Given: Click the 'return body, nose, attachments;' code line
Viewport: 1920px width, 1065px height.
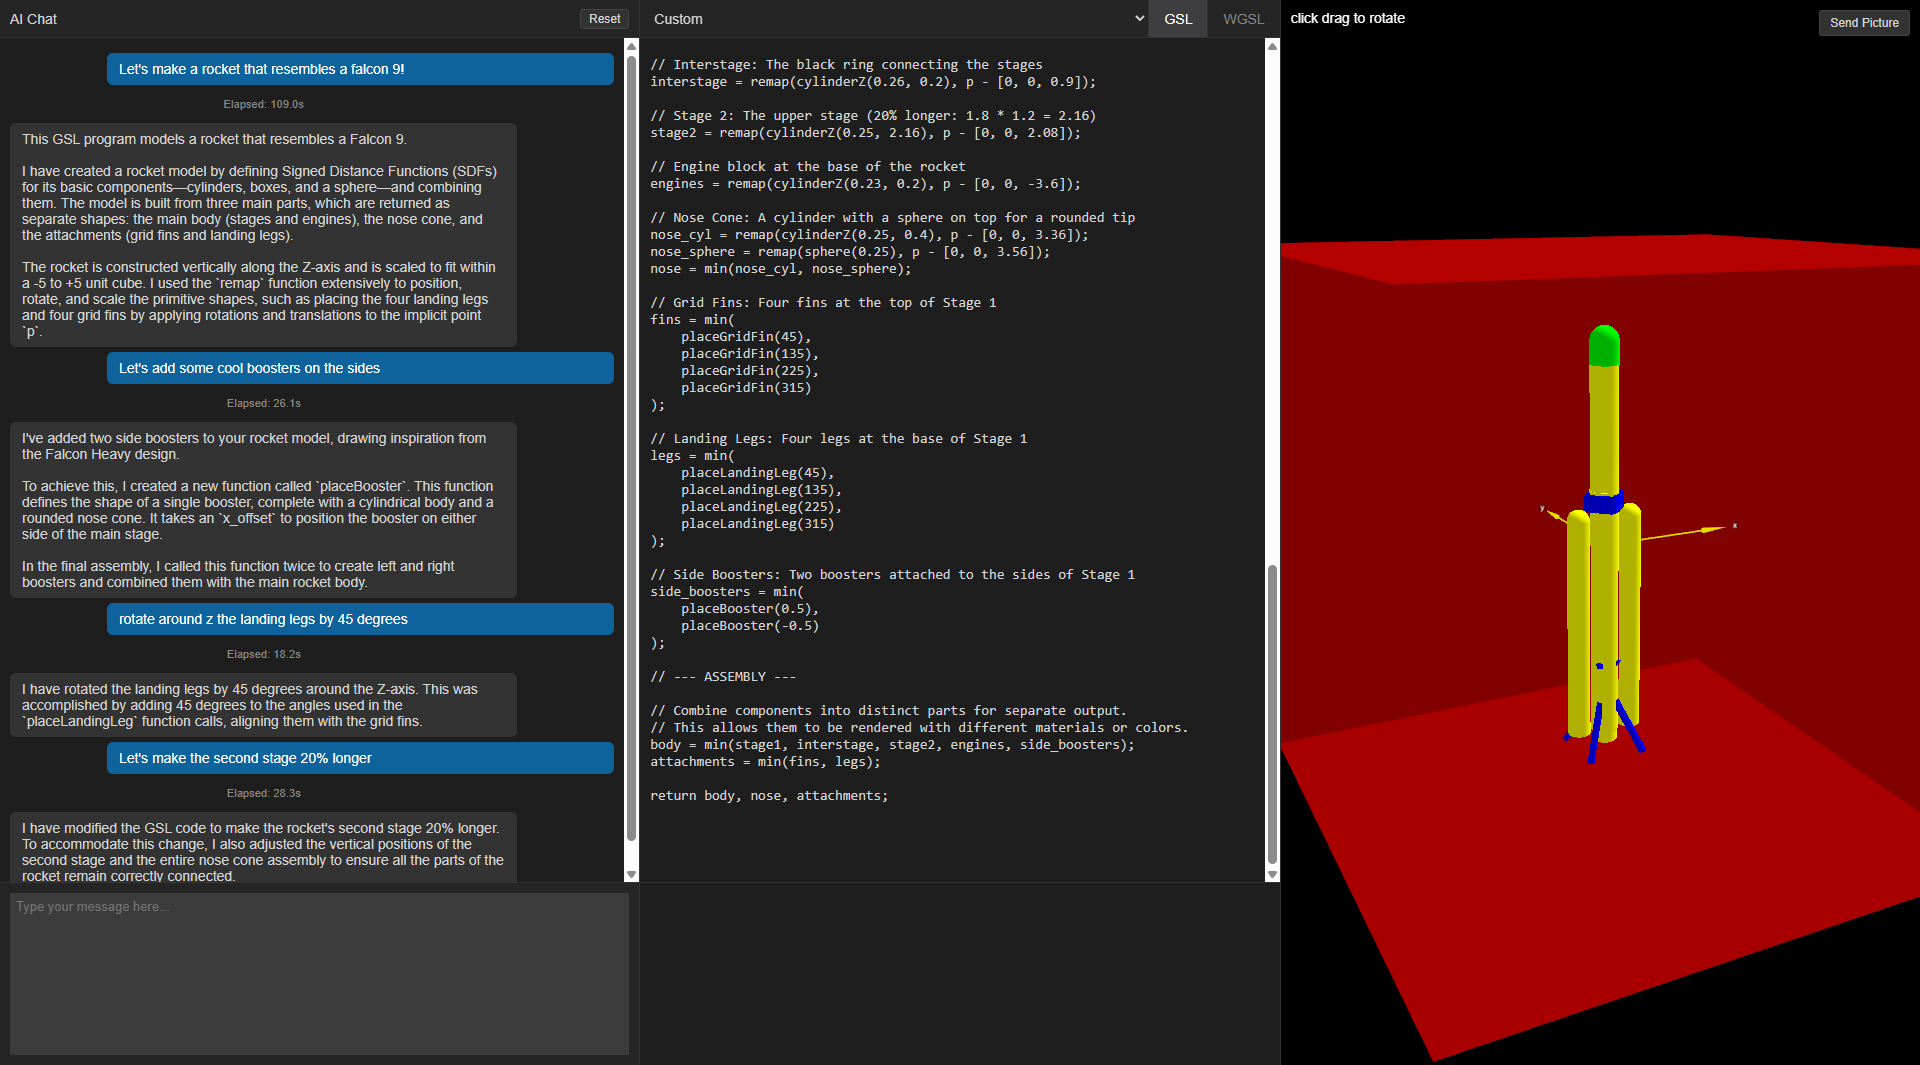Looking at the screenshot, I should click(768, 796).
